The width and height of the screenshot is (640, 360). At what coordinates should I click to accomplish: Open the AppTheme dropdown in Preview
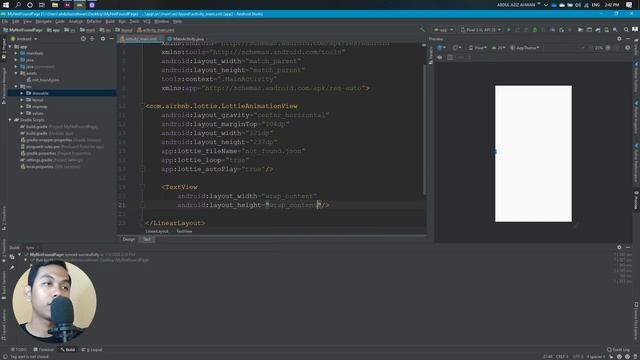[525, 48]
